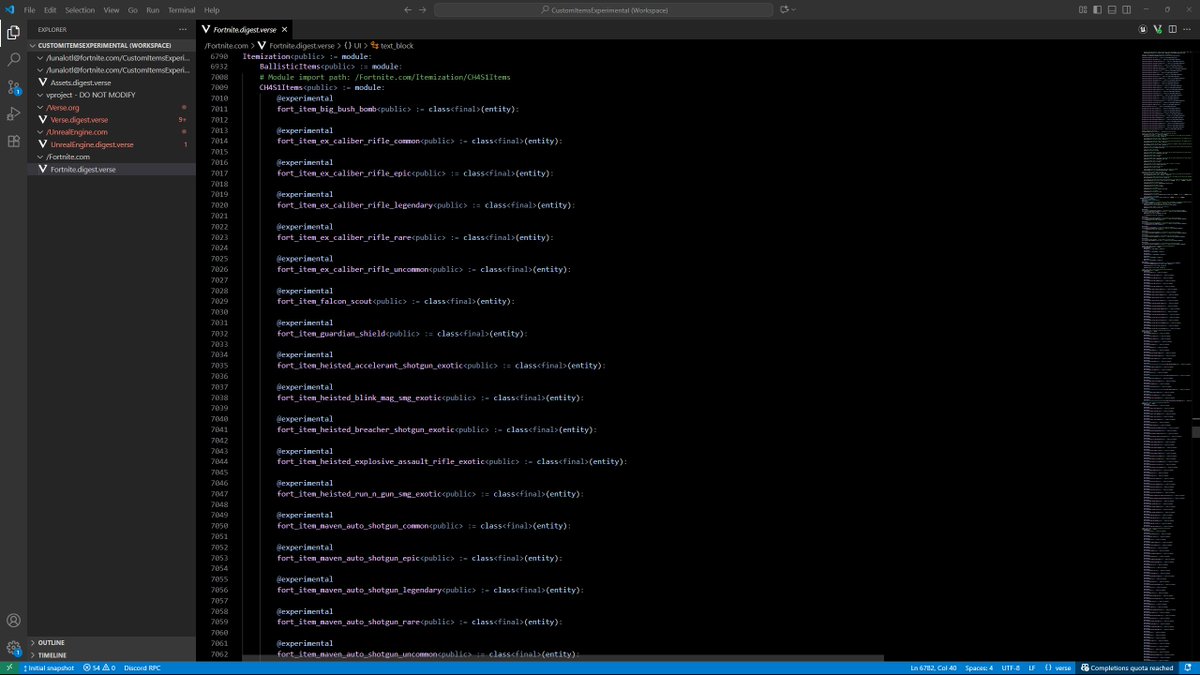The width and height of the screenshot is (1200, 675).
Task: Open the View menu
Action: coord(111,9)
